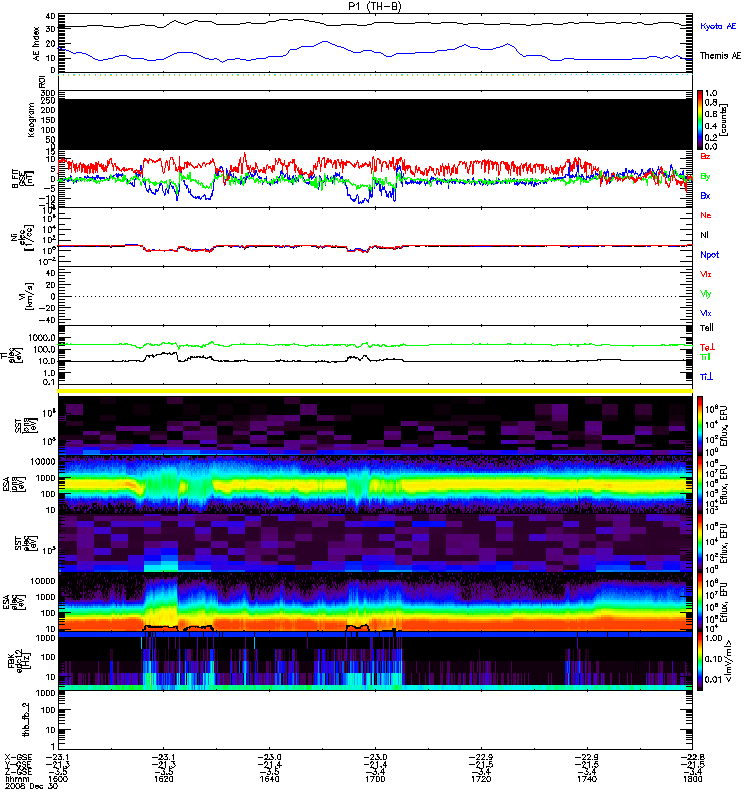Viewport: 750px width, 800px height.
Task: Select the red Te⊥ legend label
Action: pos(707,347)
